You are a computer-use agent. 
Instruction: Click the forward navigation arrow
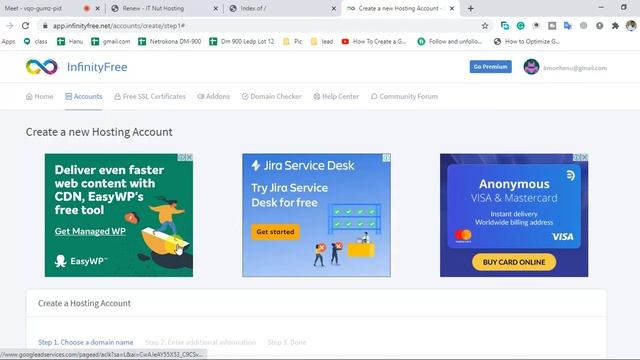click(9, 26)
